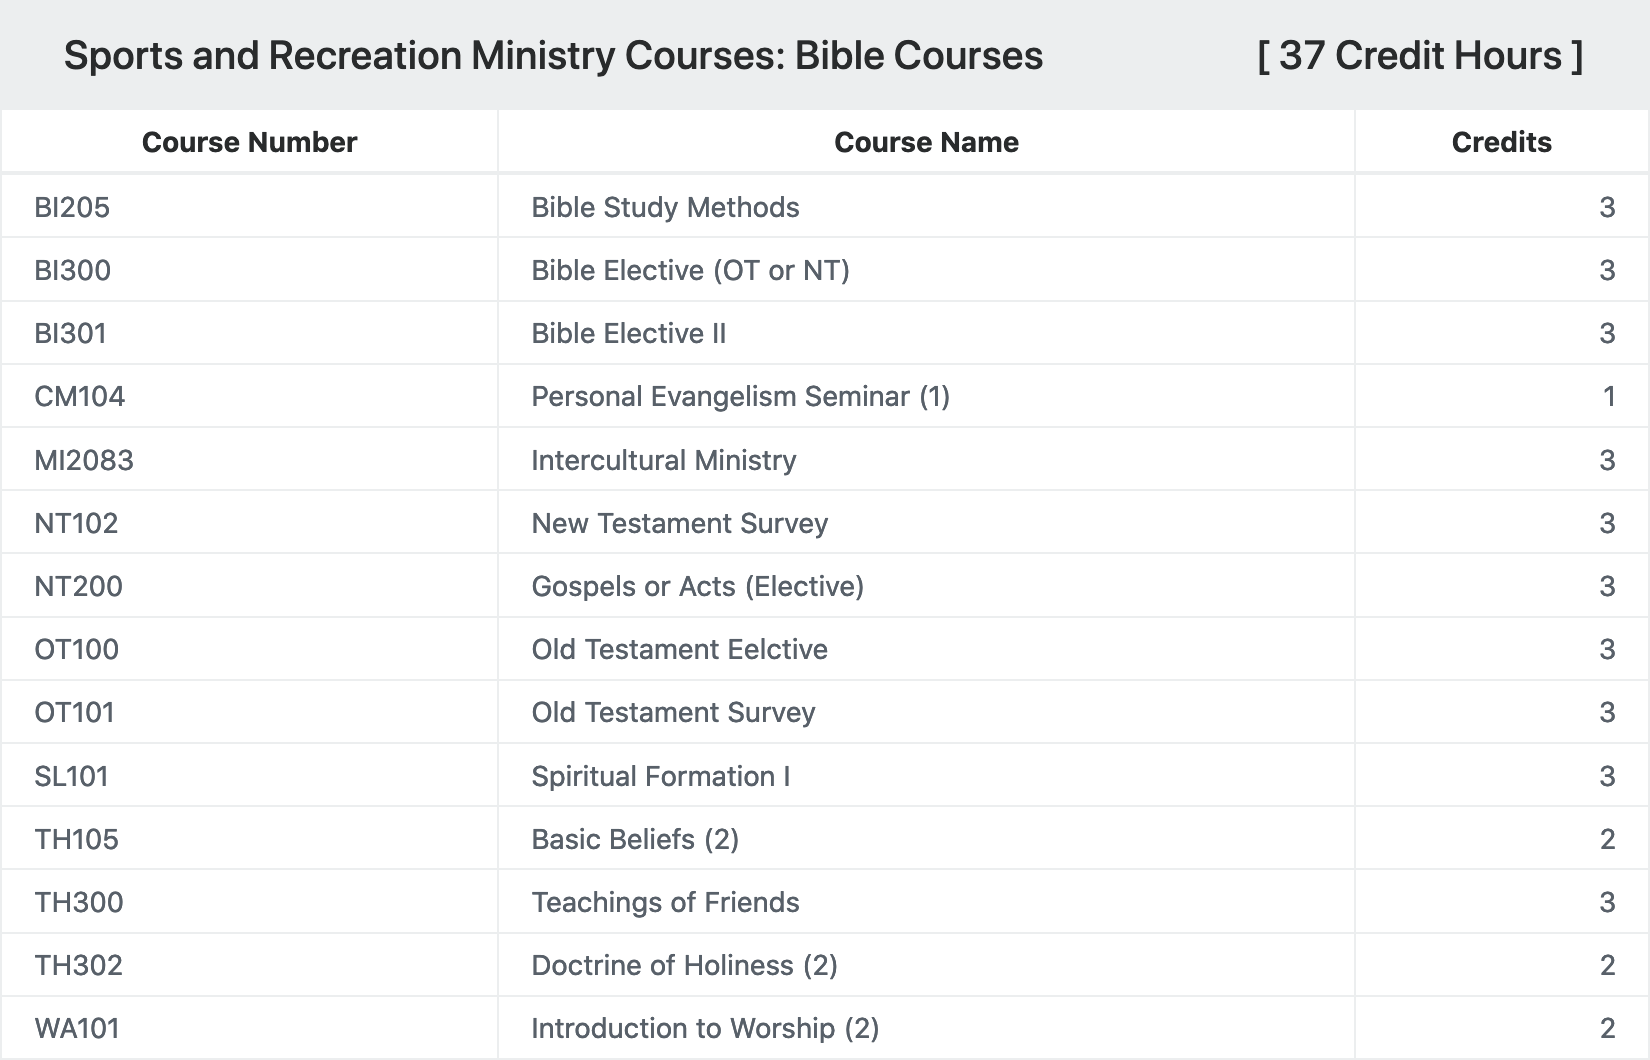Select the Bible Elective II row
This screenshot has width=1650, height=1060.
pyautogui.click(x=825, y=333)
